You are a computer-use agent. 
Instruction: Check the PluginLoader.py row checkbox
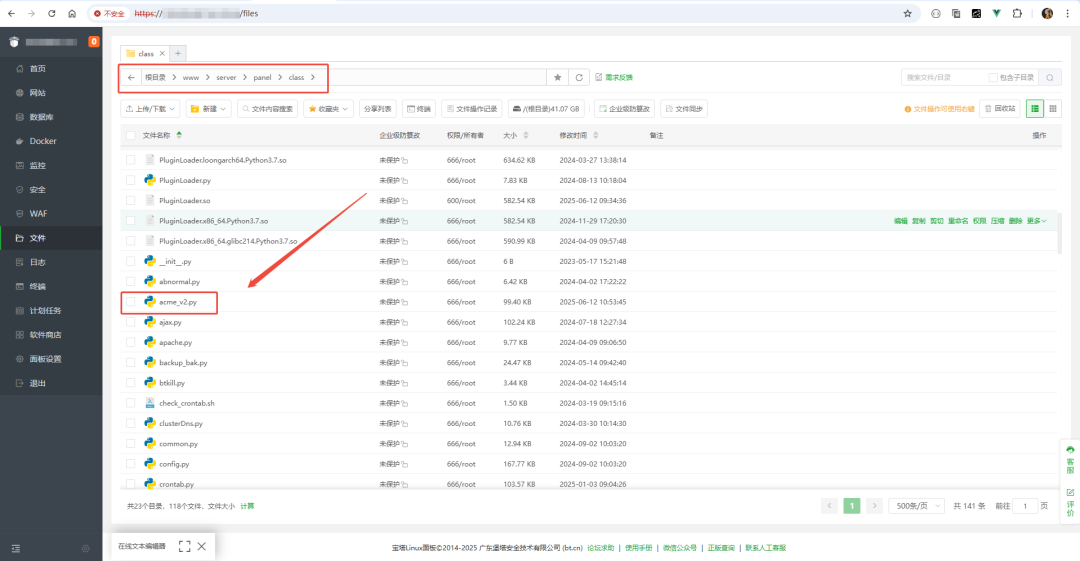coord(130,181)
